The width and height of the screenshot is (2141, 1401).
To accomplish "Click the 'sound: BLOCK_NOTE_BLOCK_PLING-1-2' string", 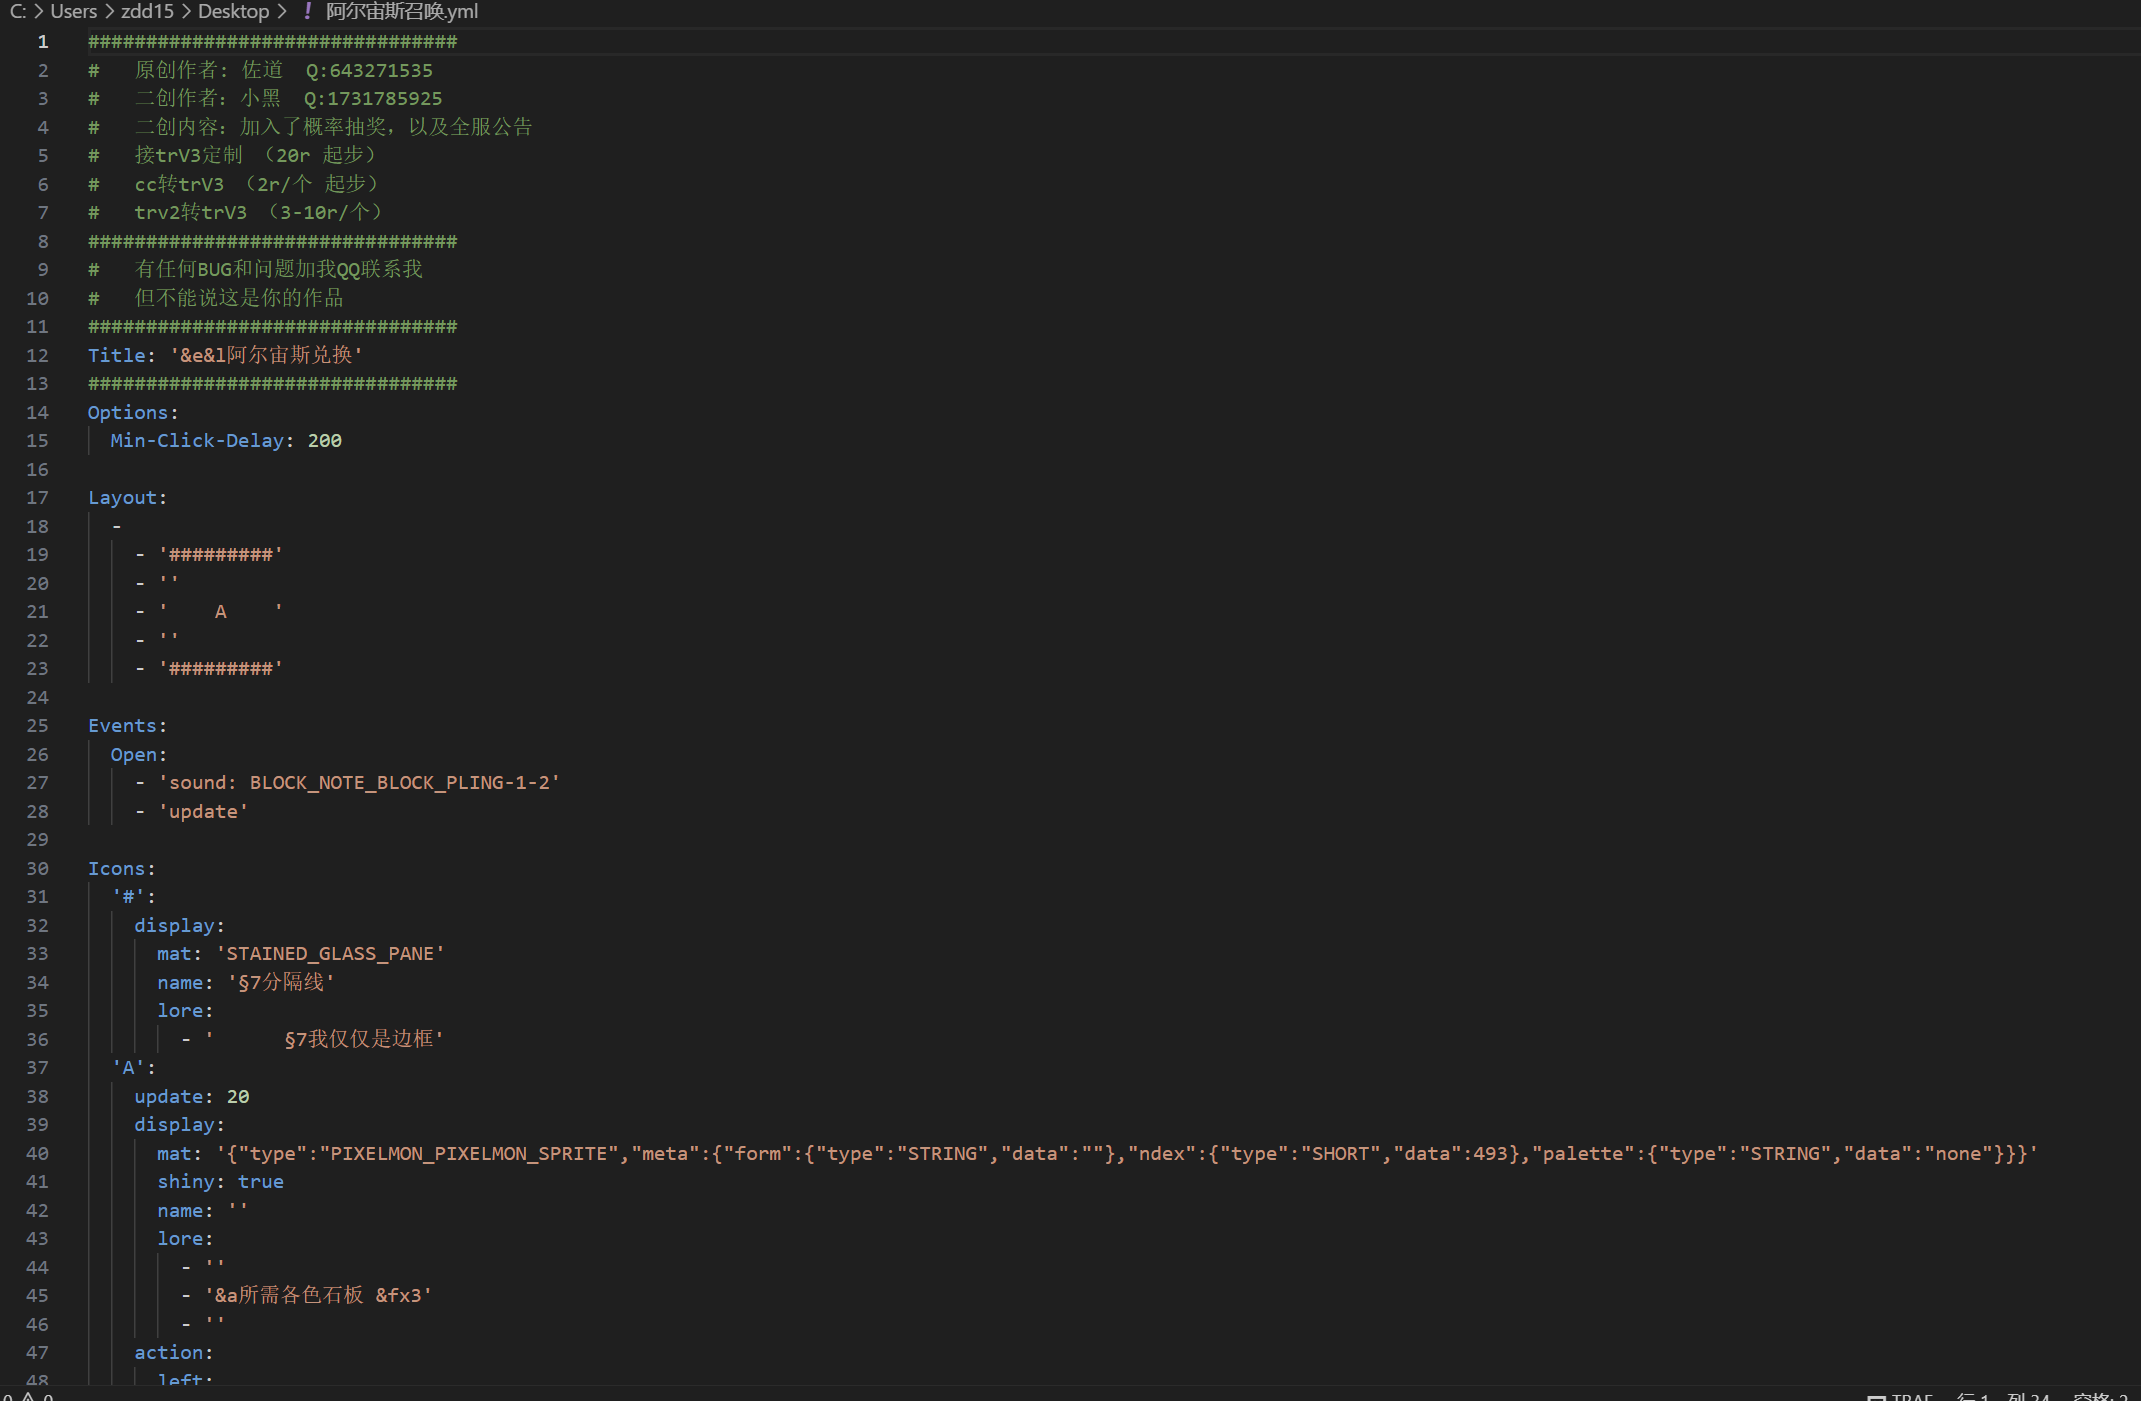I will 359,782.
